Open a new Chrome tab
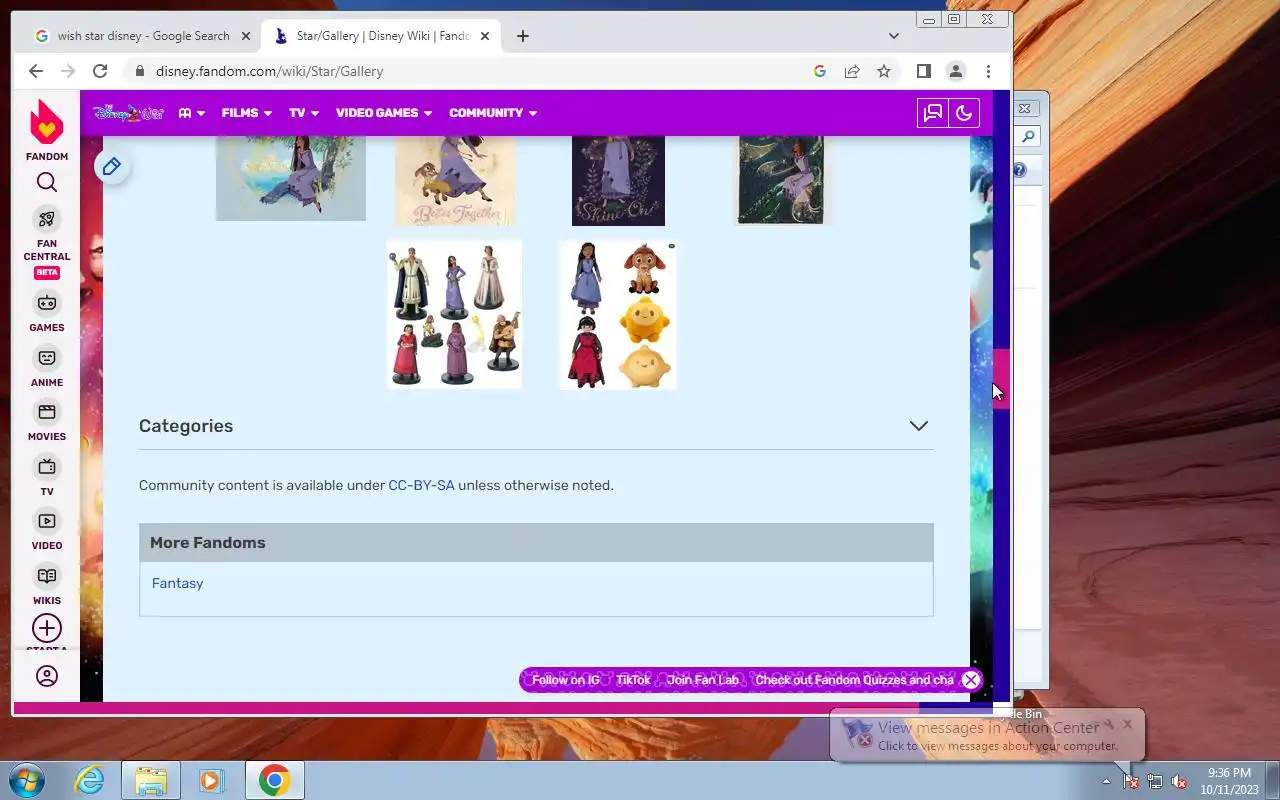 [523, 36]
